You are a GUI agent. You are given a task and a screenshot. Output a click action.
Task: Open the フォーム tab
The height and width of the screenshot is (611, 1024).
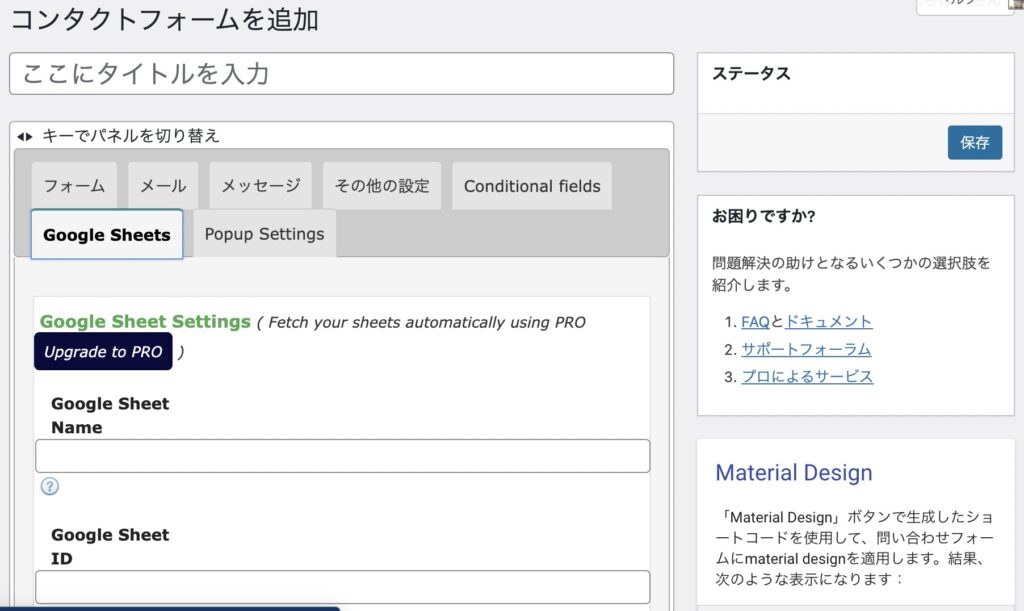74,186
